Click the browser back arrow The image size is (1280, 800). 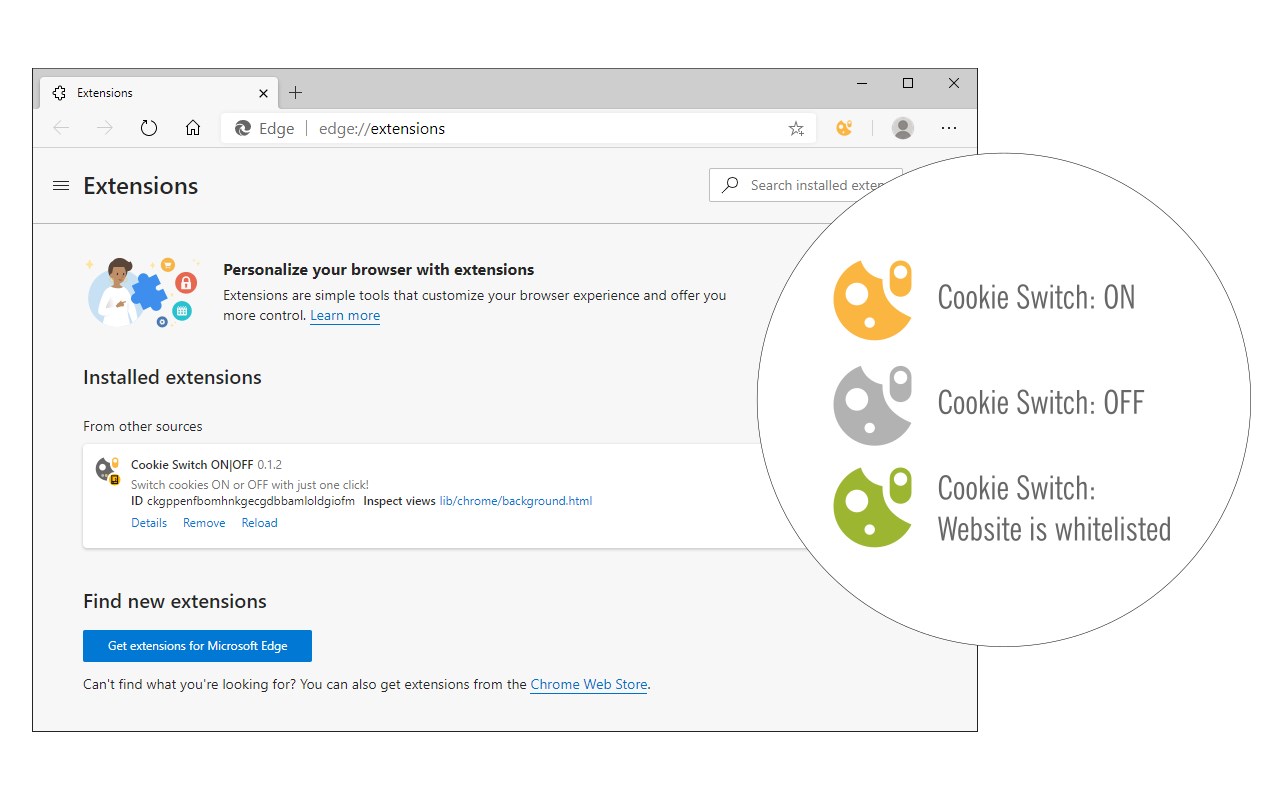[61, 128]
